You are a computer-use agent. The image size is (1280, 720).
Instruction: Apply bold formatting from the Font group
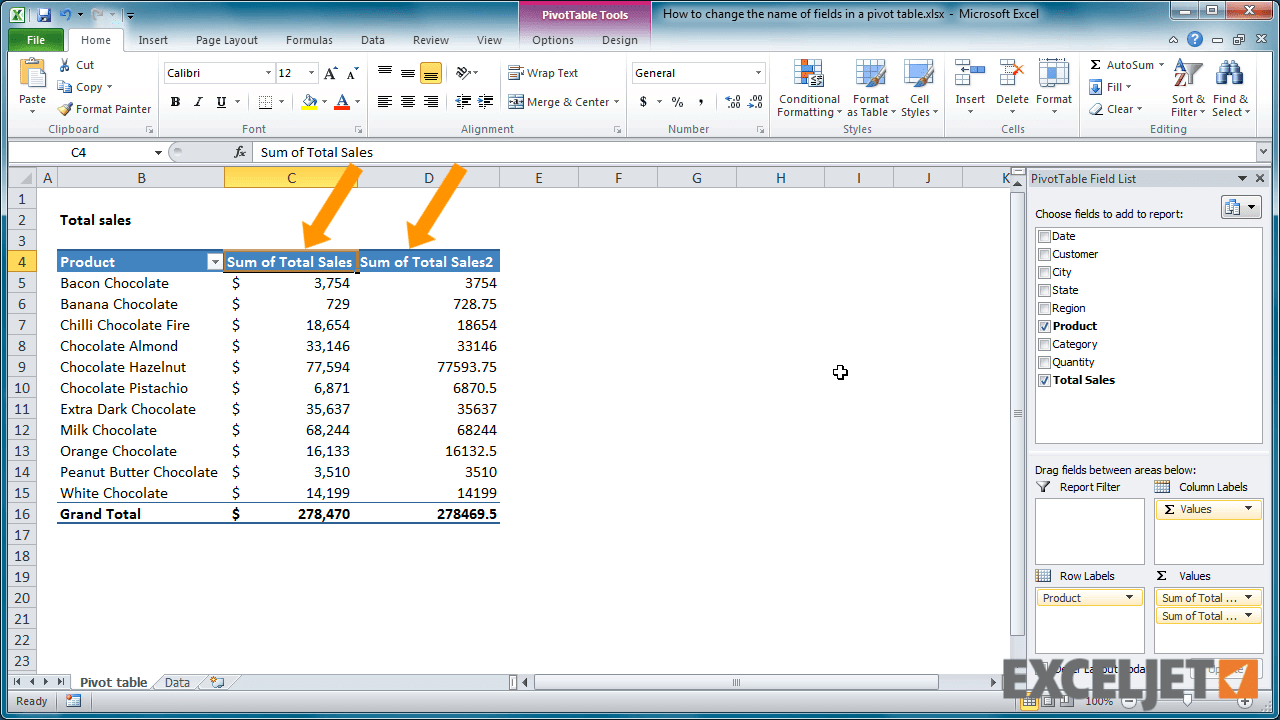(x=175, y=102)
